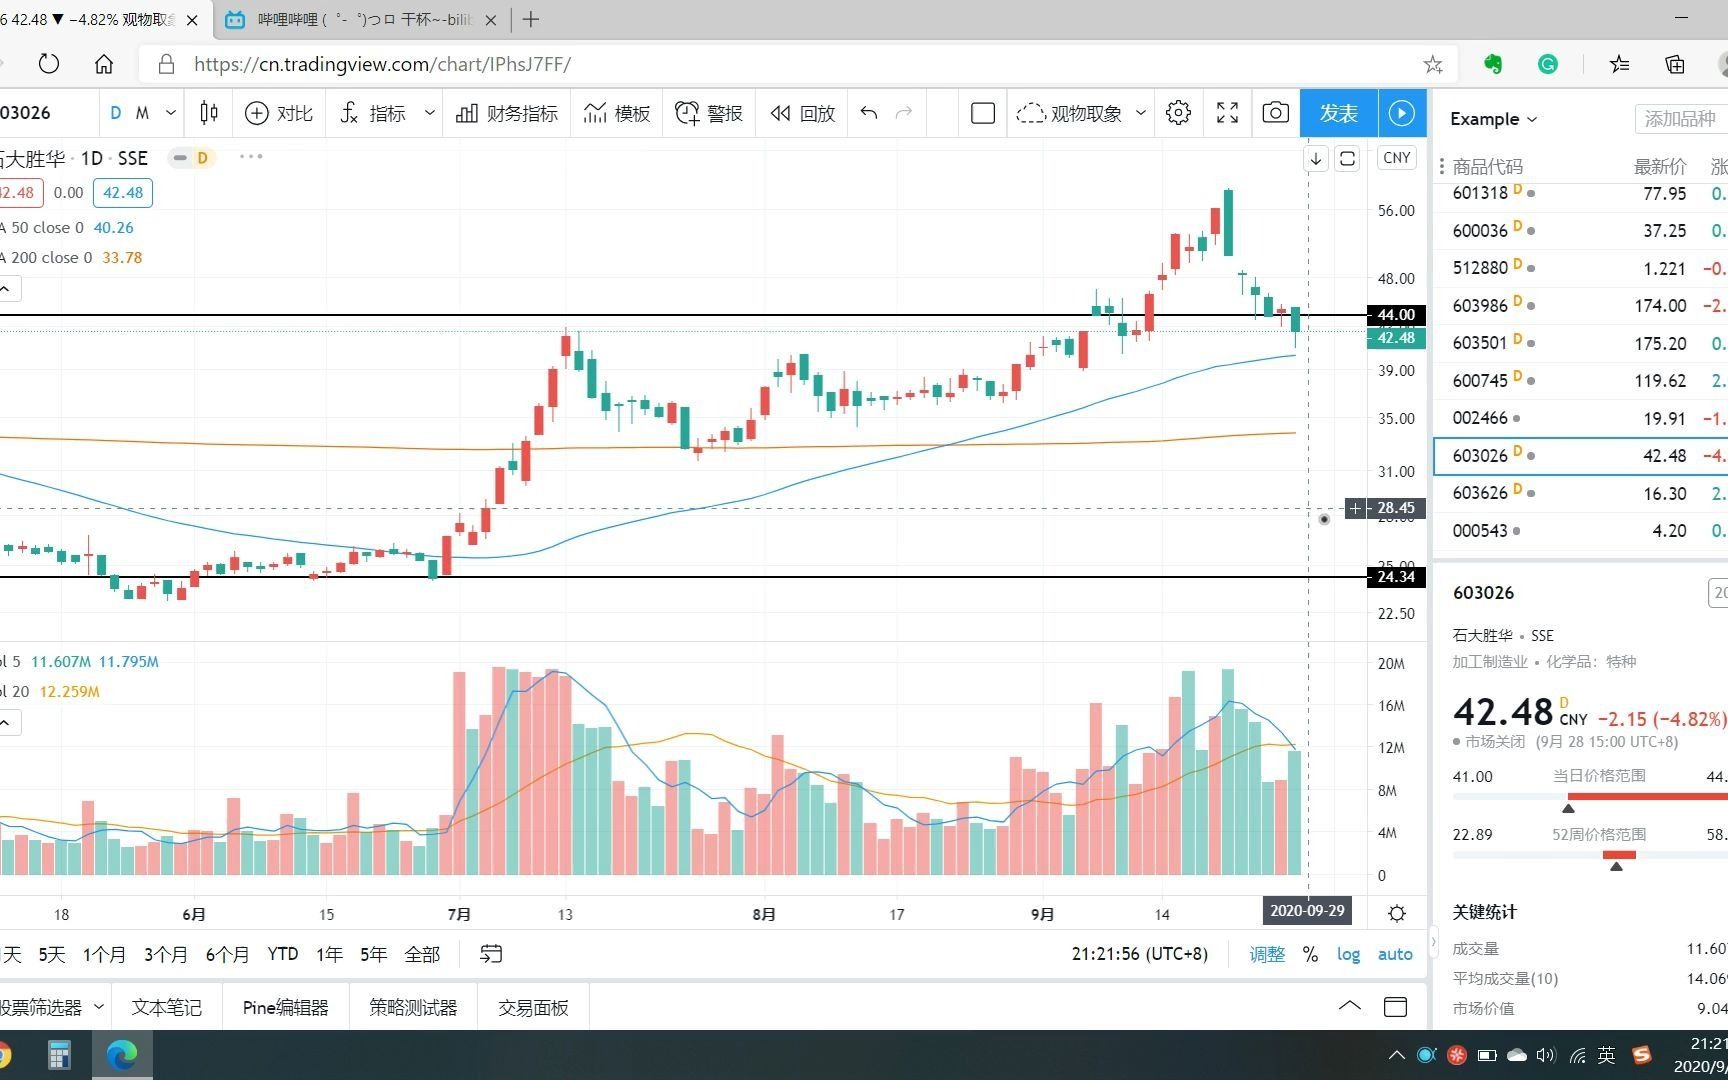This screenshot has width=1728, height=1080.
Task: Toggle auto scale mode
Action: tap(1395, 955)
